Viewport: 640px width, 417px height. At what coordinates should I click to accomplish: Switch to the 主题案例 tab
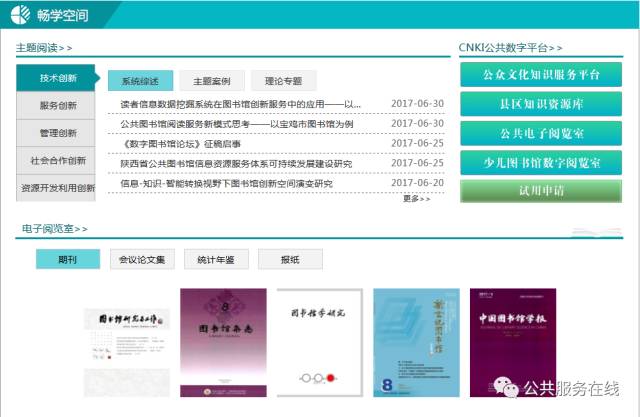212,81
